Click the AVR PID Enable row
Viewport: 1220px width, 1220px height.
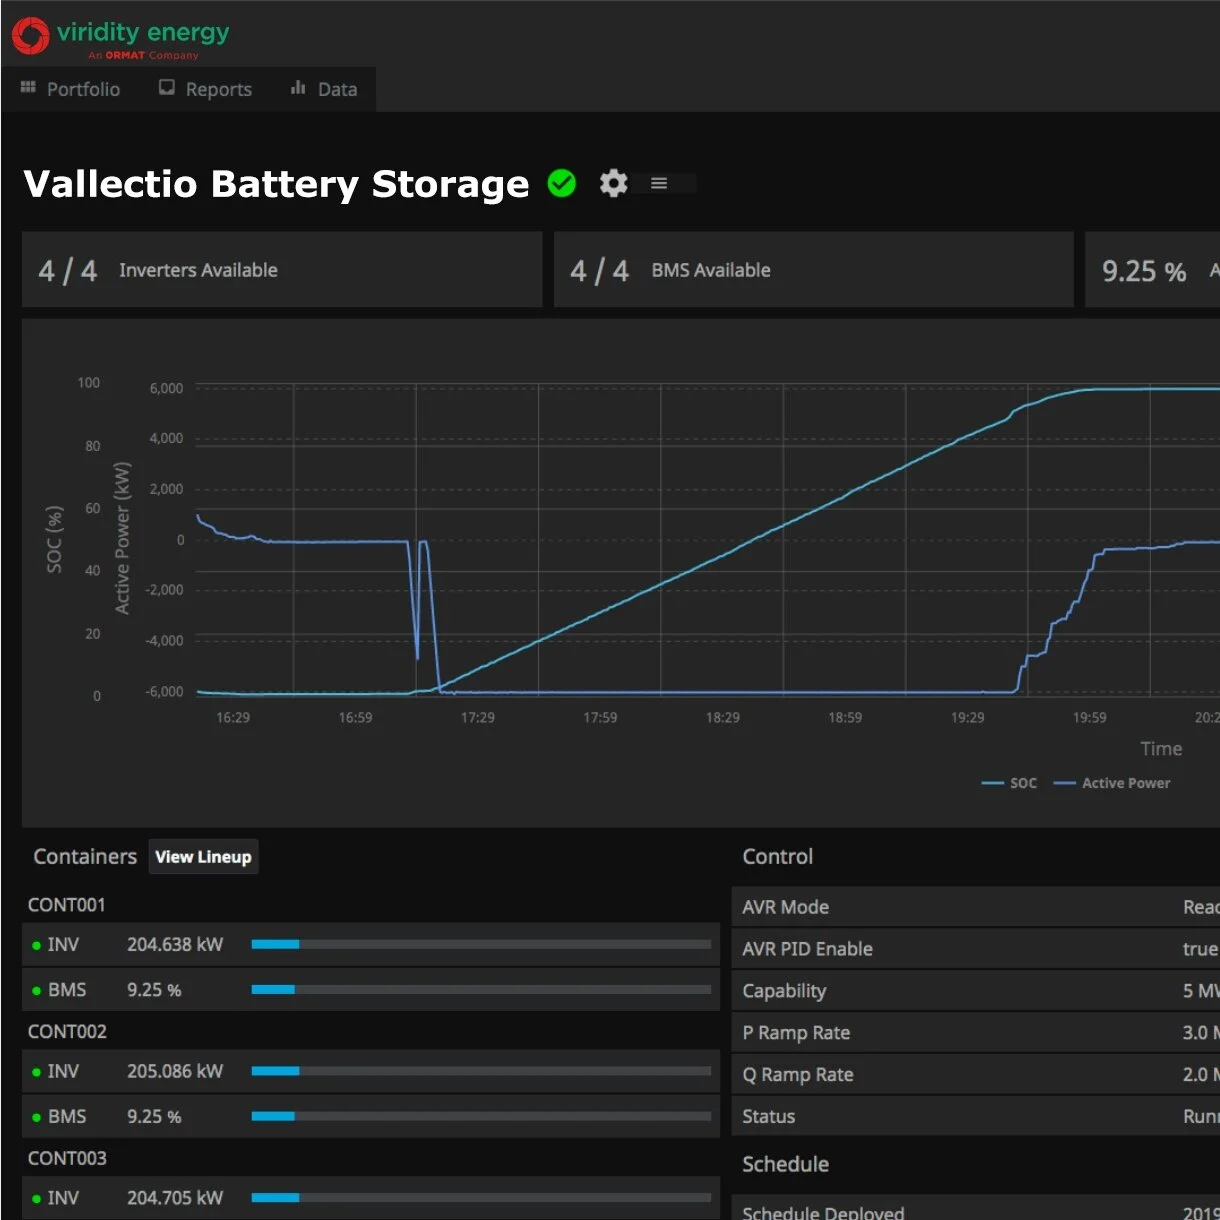coord(976,949)
